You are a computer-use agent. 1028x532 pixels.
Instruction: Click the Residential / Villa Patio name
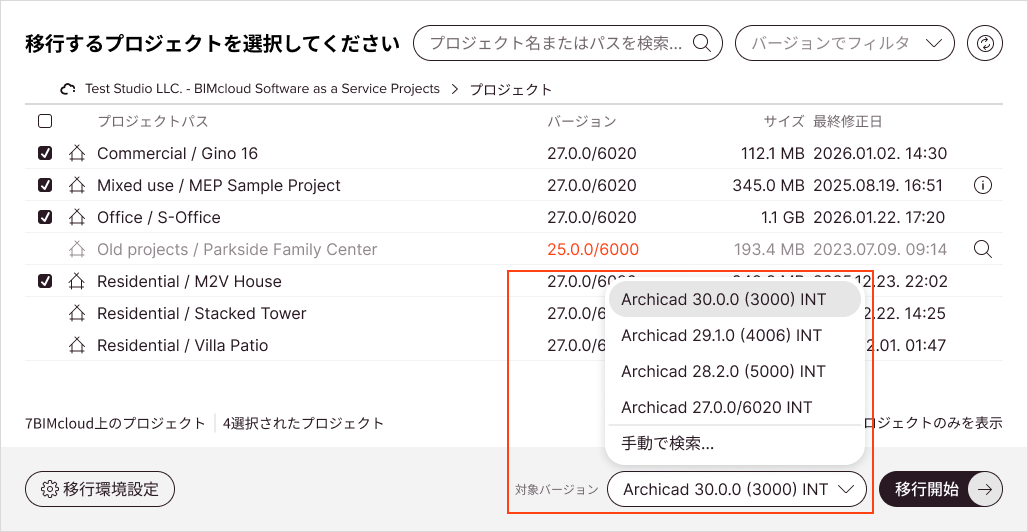[183, 345]
